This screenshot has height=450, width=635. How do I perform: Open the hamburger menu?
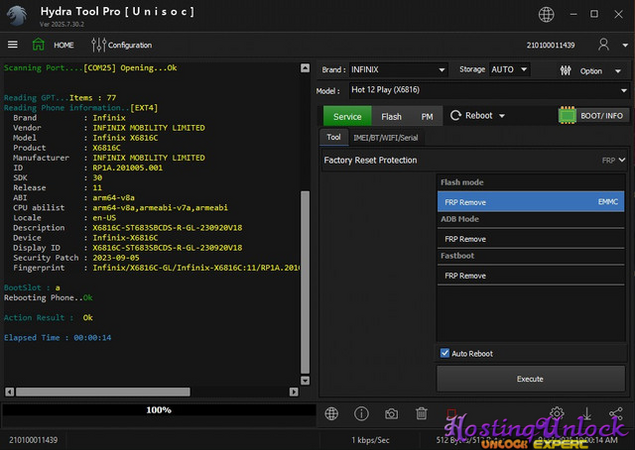tap(13, 45)
